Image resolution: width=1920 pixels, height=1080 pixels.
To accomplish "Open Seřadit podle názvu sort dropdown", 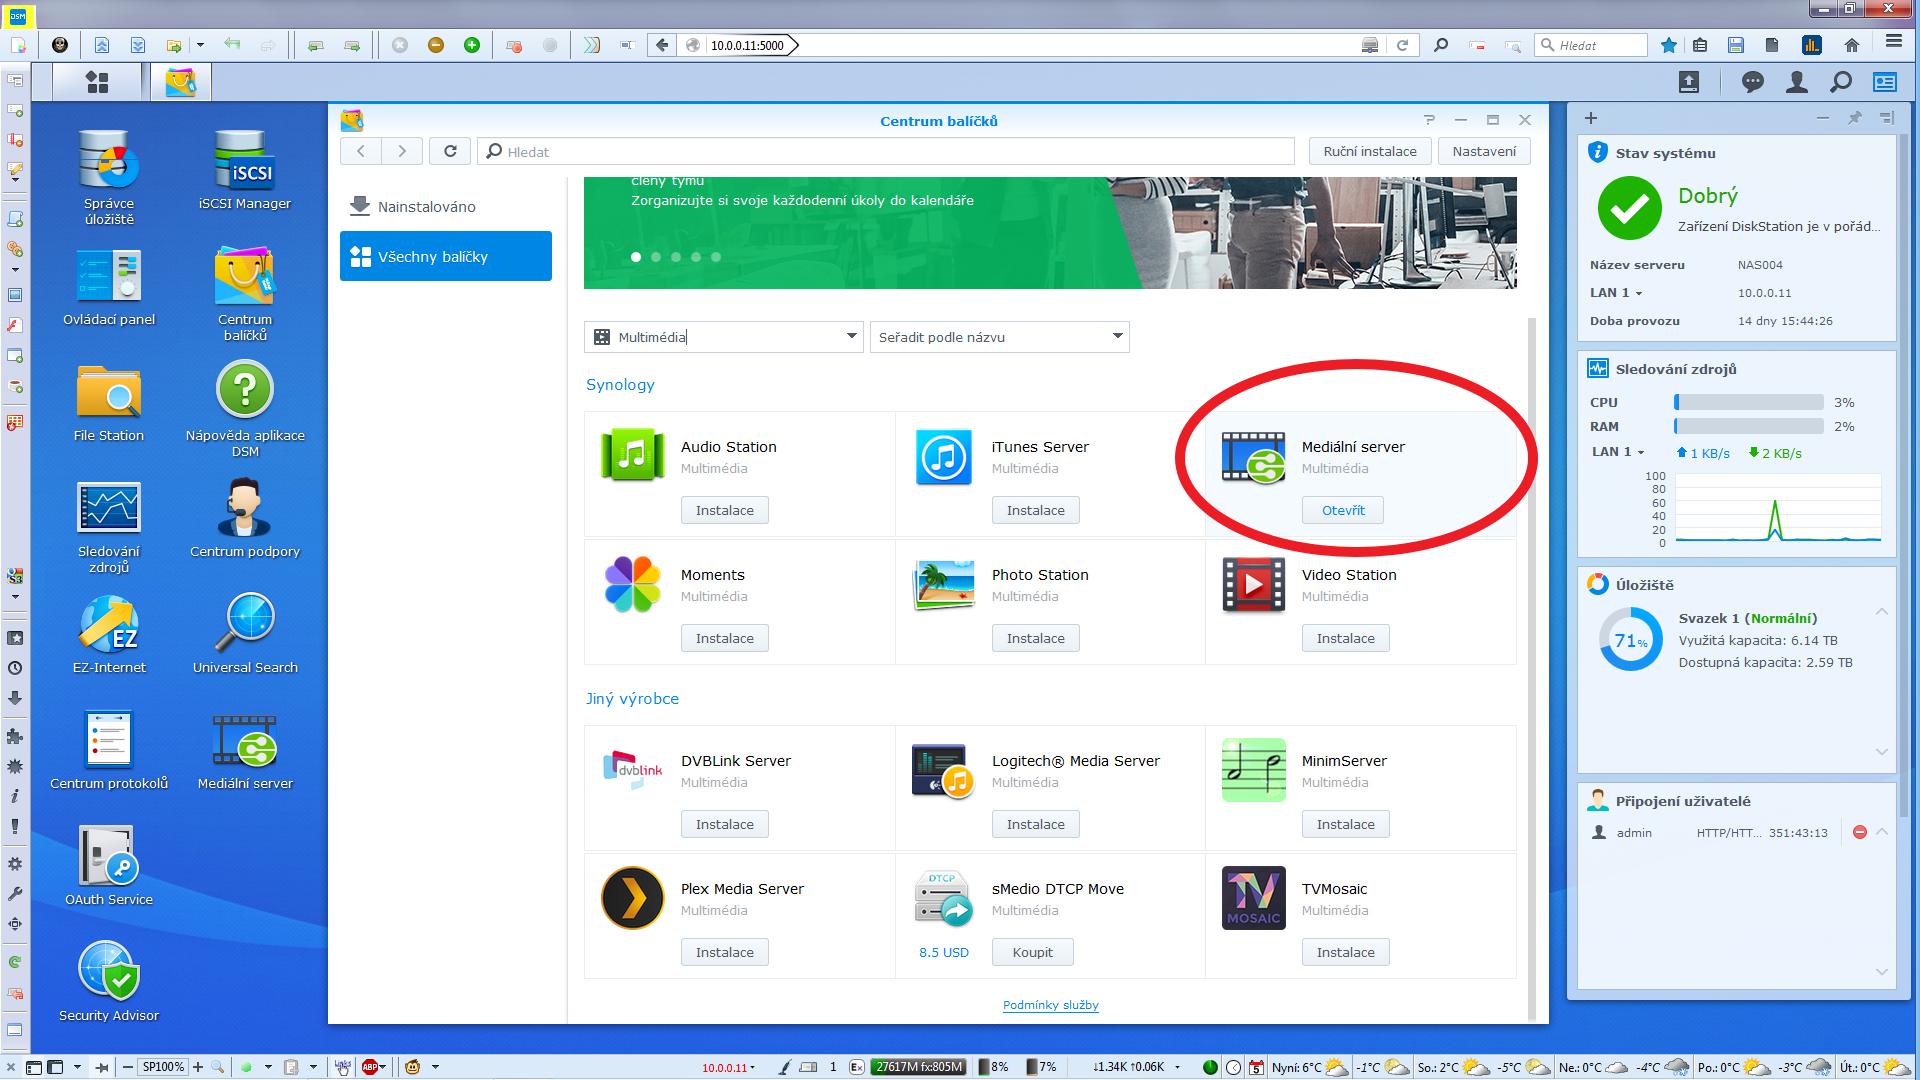I will click(x=999, y=337).
